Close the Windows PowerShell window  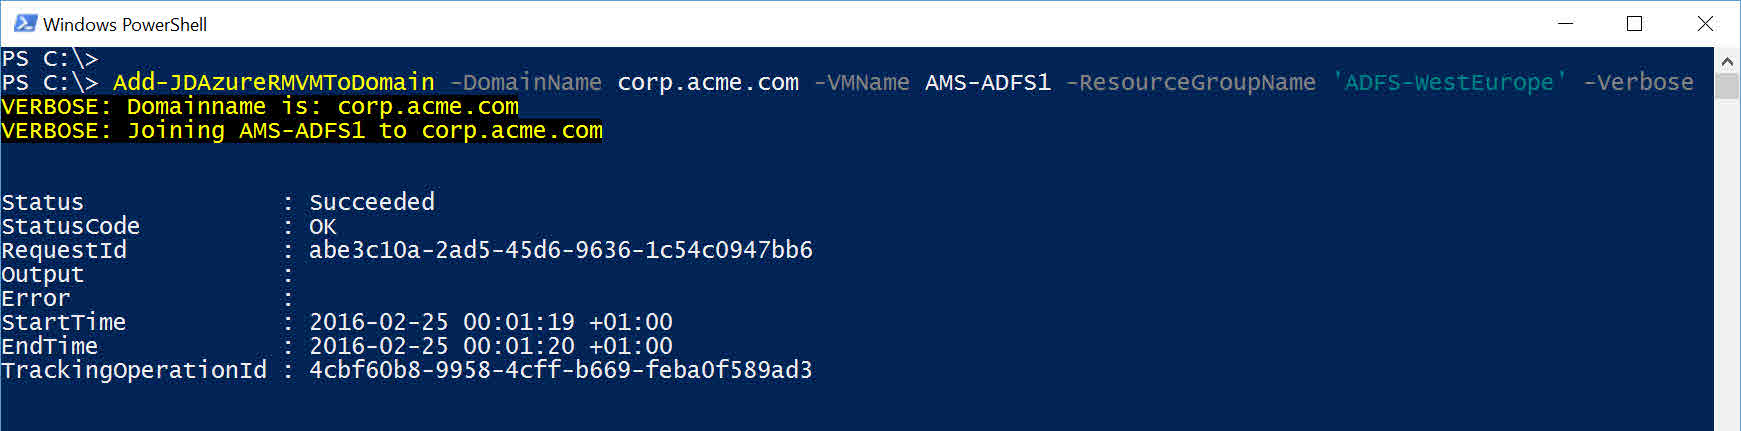pos(1705,23)
